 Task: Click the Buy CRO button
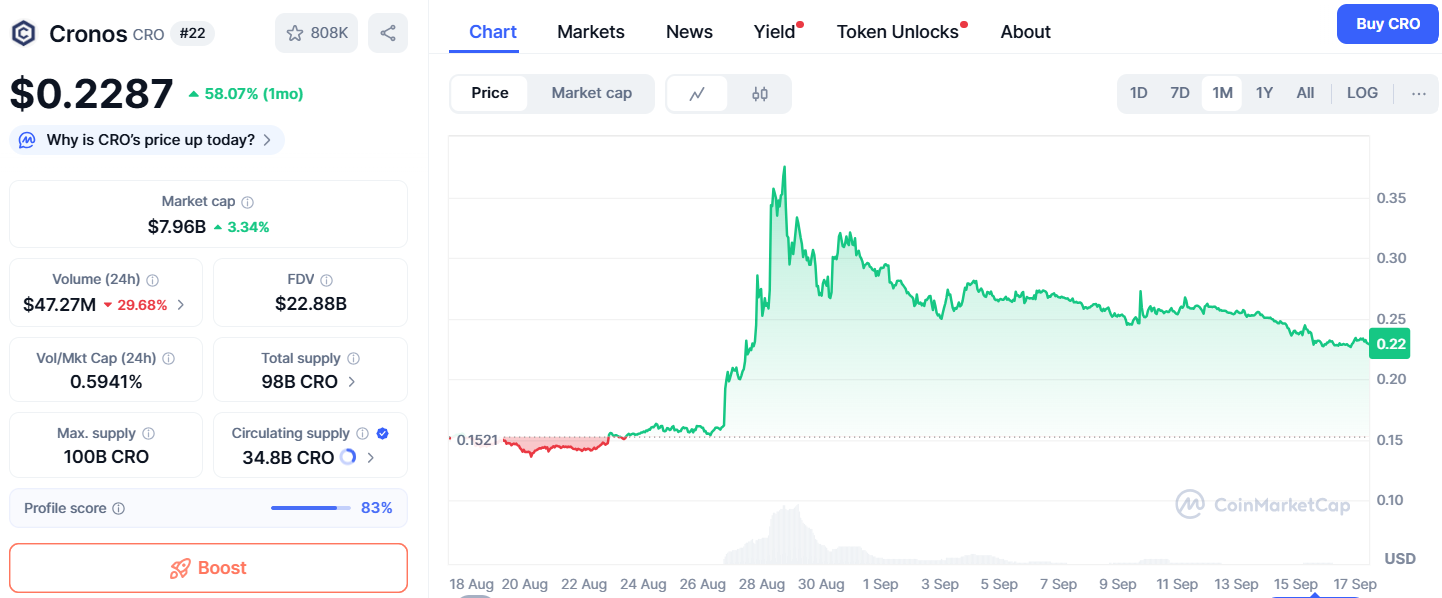[x=1388, y=24]
